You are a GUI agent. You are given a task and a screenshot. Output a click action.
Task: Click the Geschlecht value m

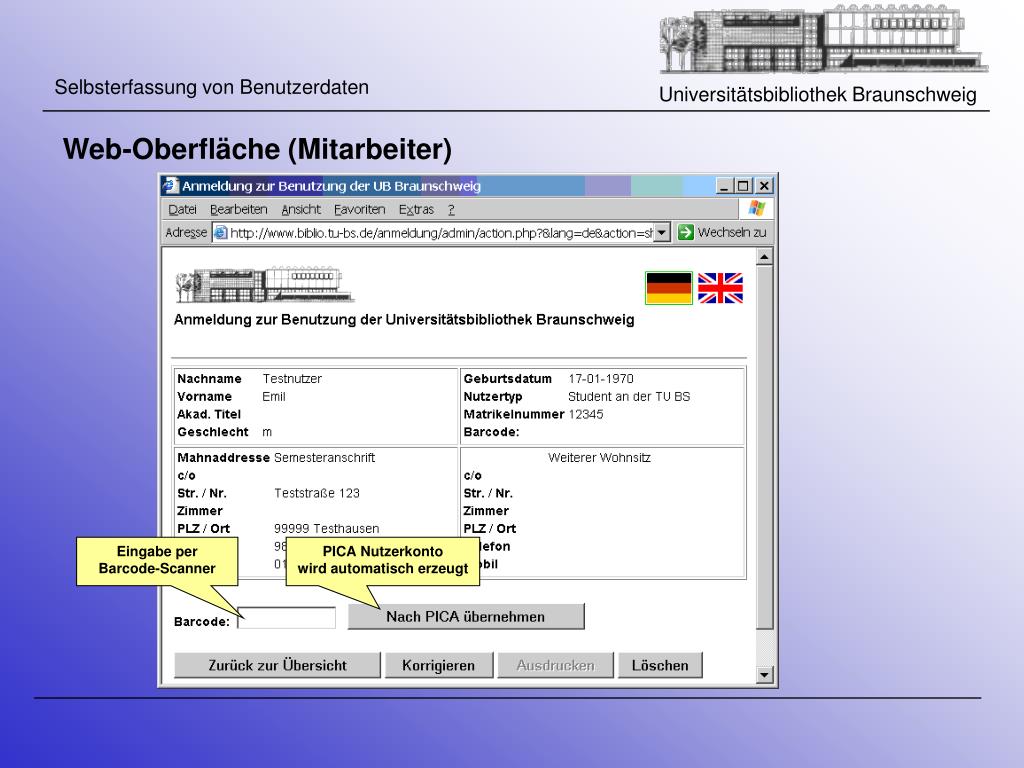point(267,432)
